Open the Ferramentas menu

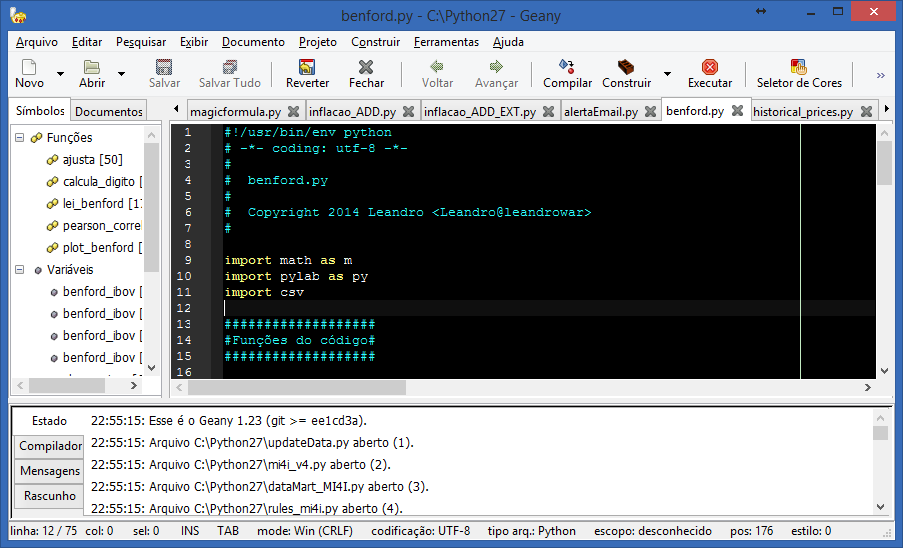[x=446, y=42]
